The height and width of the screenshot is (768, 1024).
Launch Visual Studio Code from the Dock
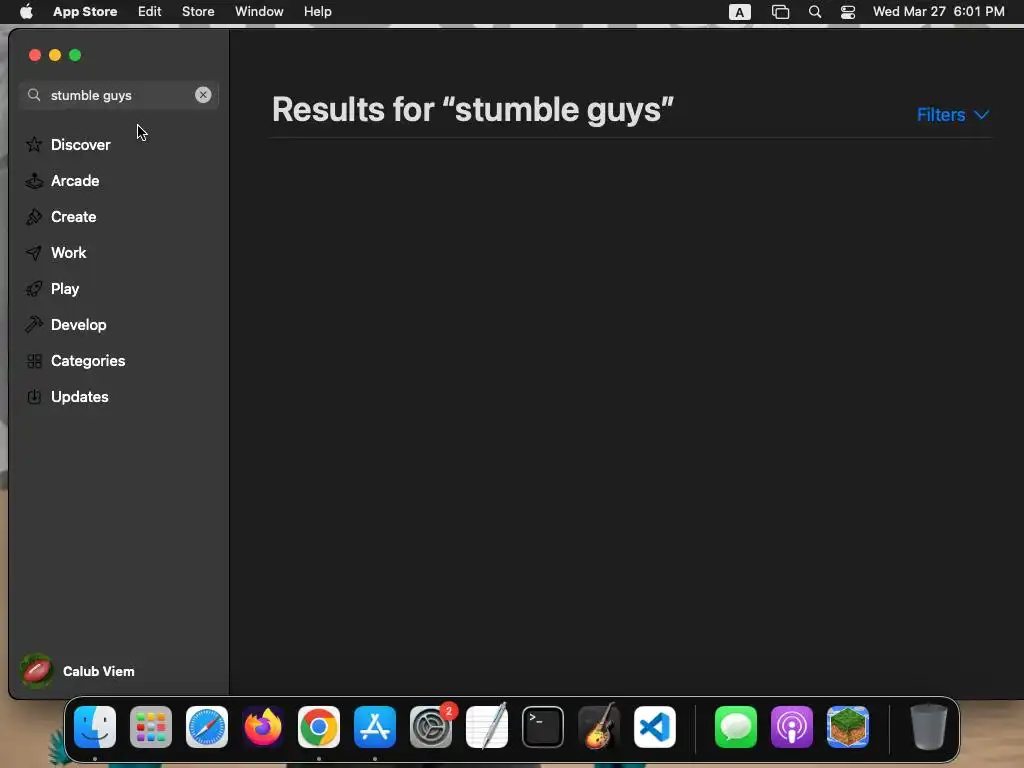pos(654,727)
